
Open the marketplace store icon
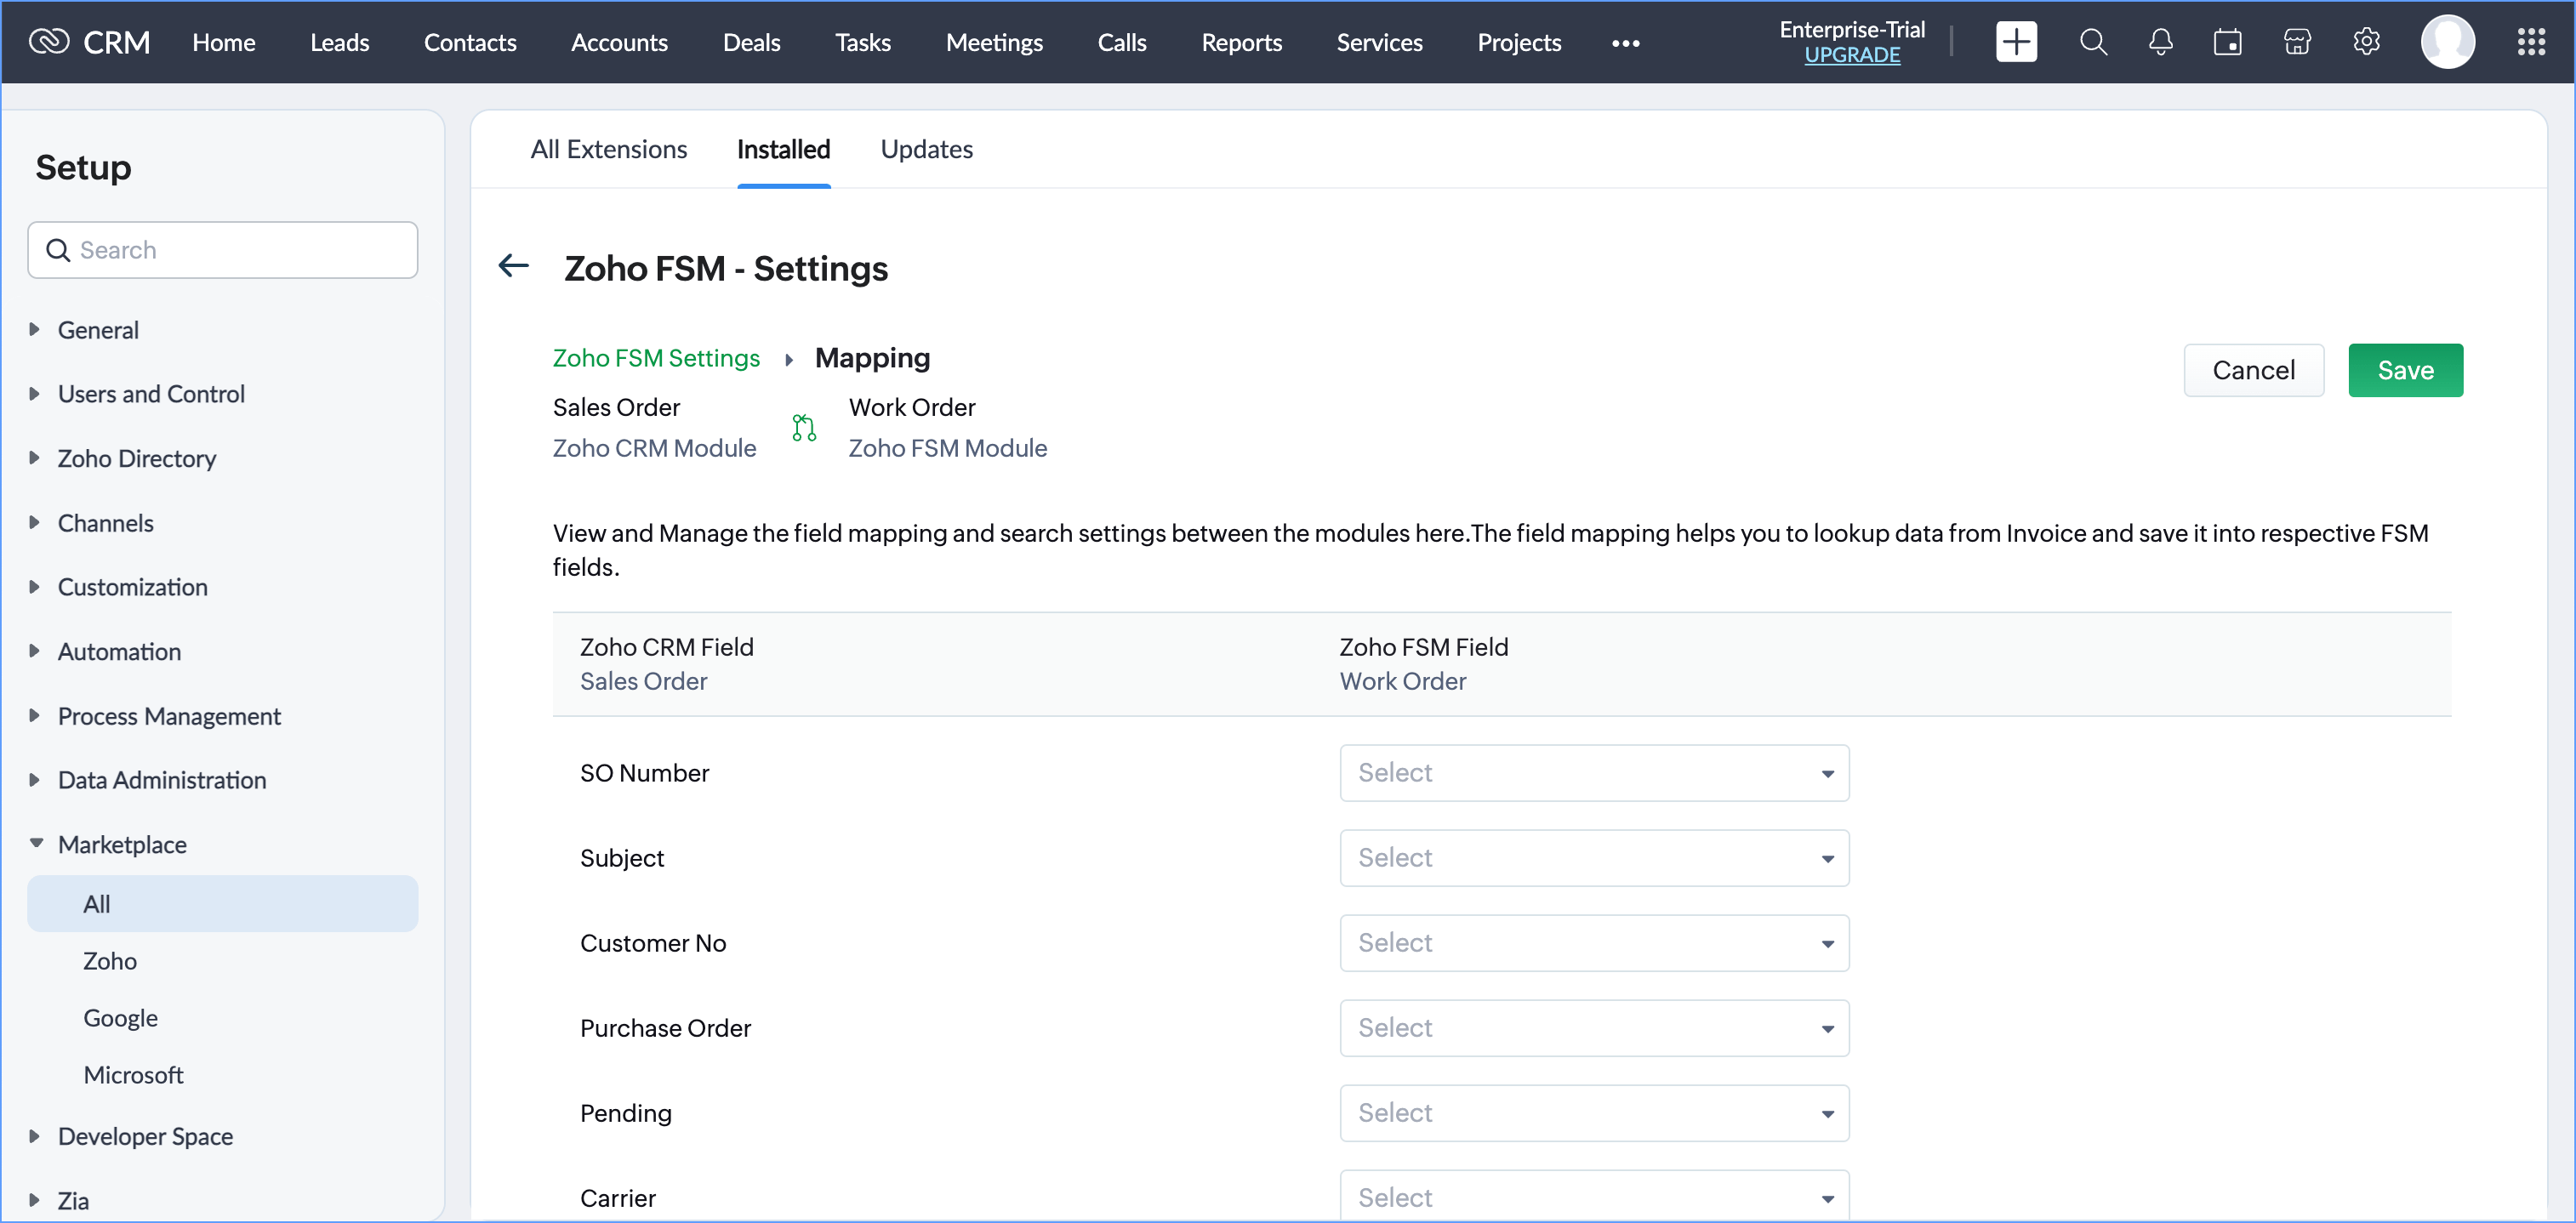click(x=2297, y=42)
